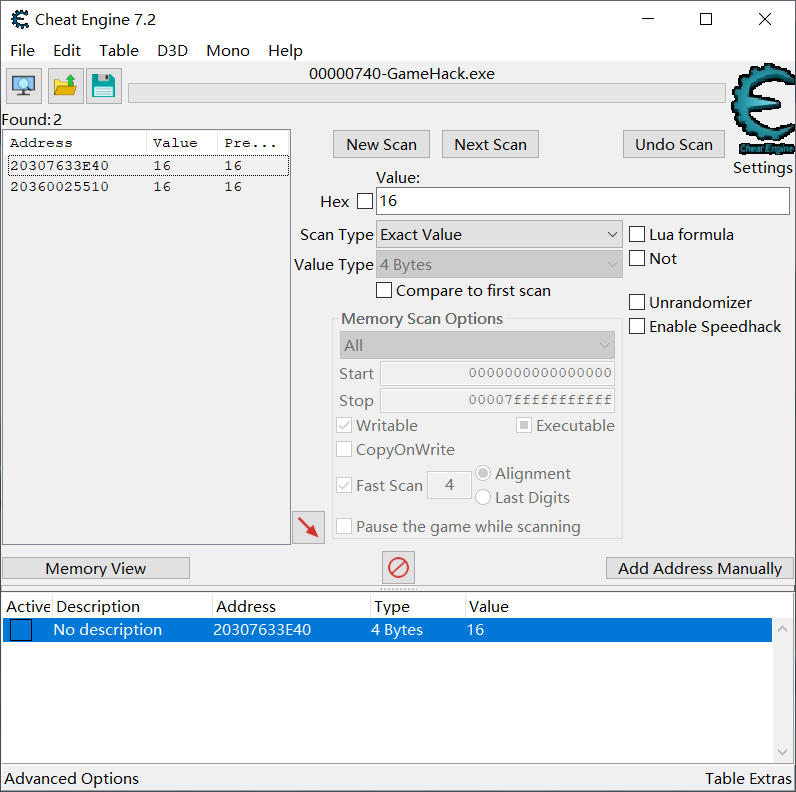The image size is (796, 792).
Task: Click the Next Scan button
Action: pos(490,145)
